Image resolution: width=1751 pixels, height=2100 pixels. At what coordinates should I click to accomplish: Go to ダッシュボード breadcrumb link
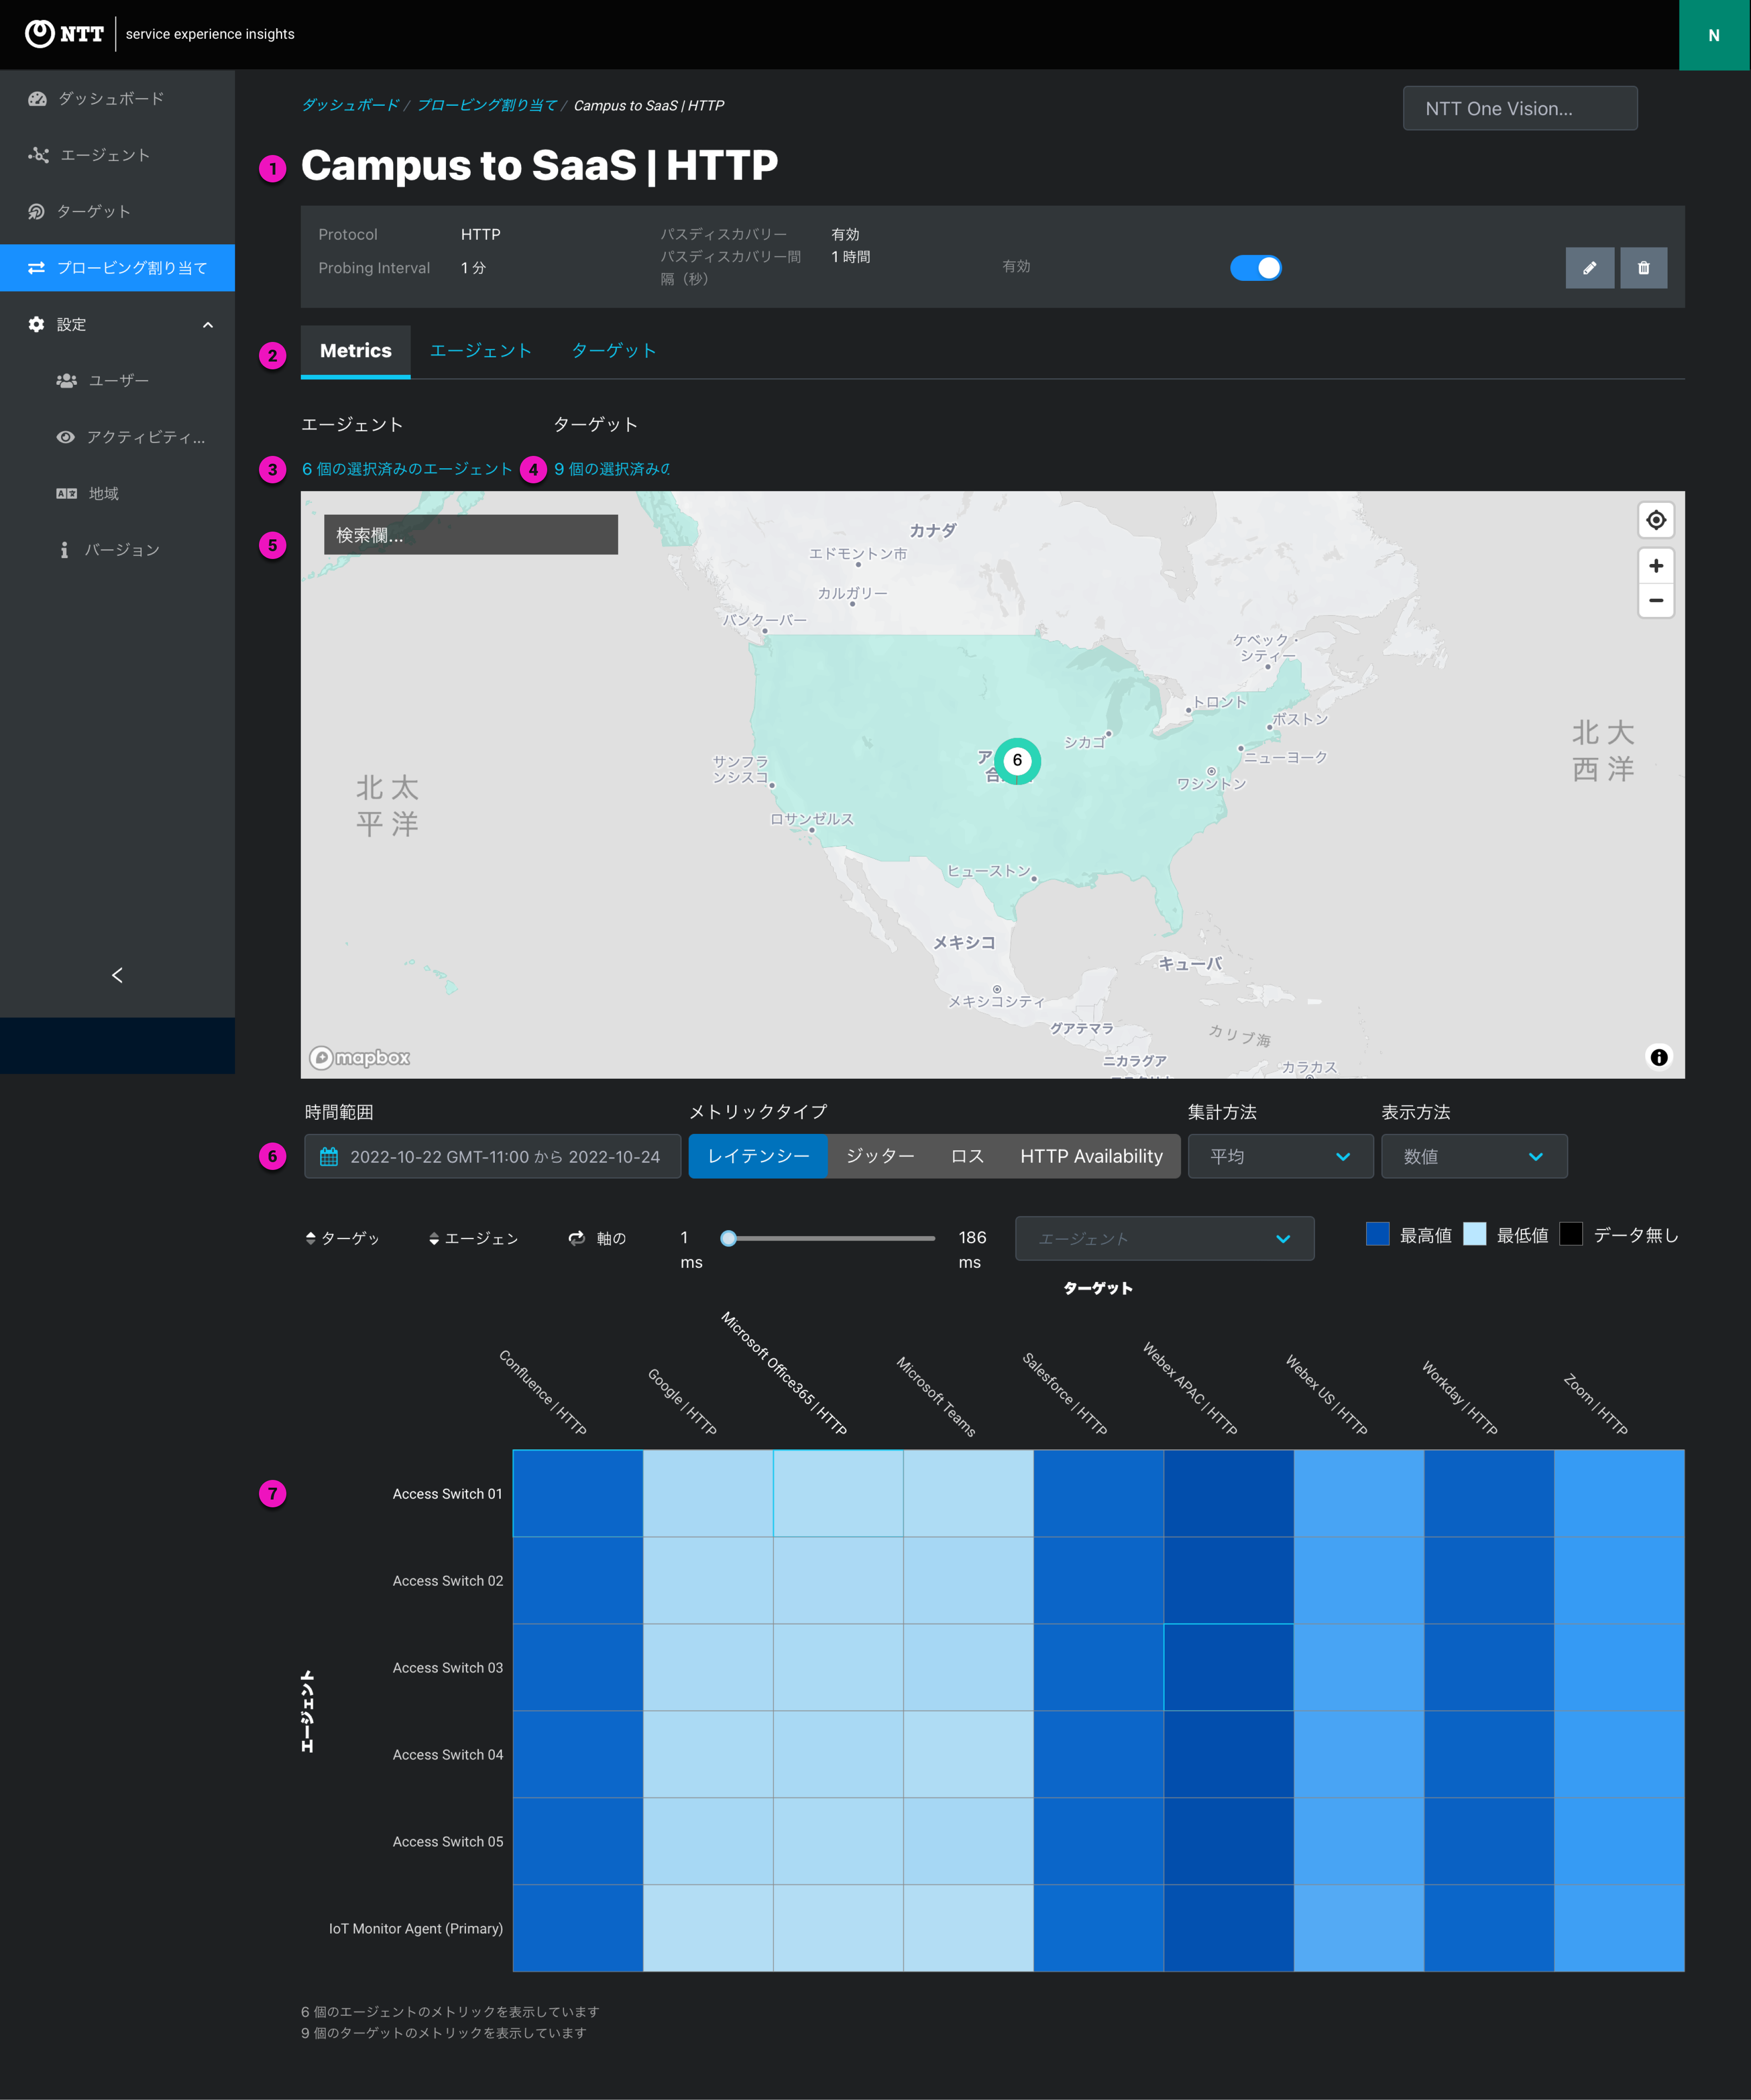[350, 105]
